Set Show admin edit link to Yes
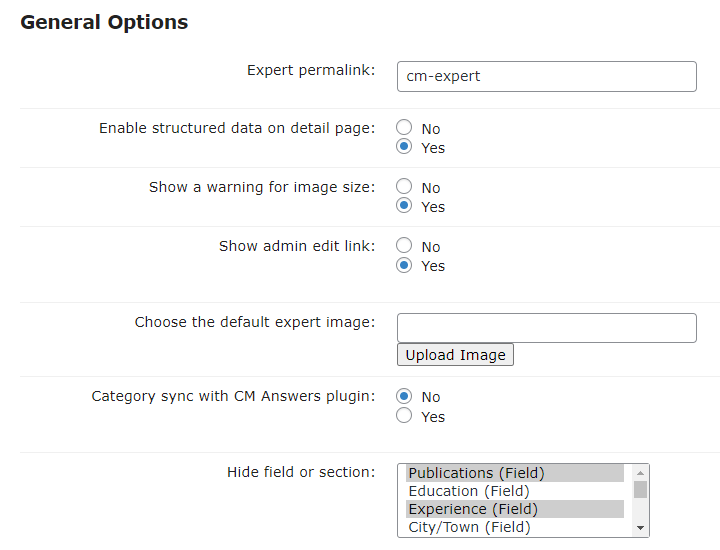Viewport: 720px width, 550px height. 404,265
